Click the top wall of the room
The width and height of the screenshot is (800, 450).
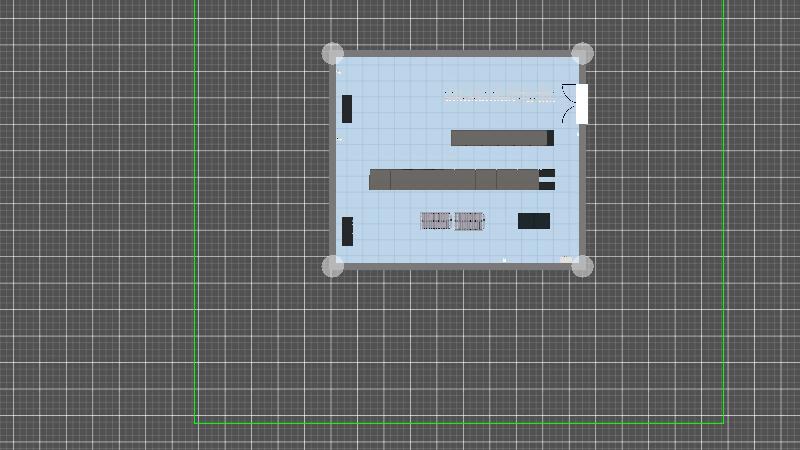click(457, 53)
